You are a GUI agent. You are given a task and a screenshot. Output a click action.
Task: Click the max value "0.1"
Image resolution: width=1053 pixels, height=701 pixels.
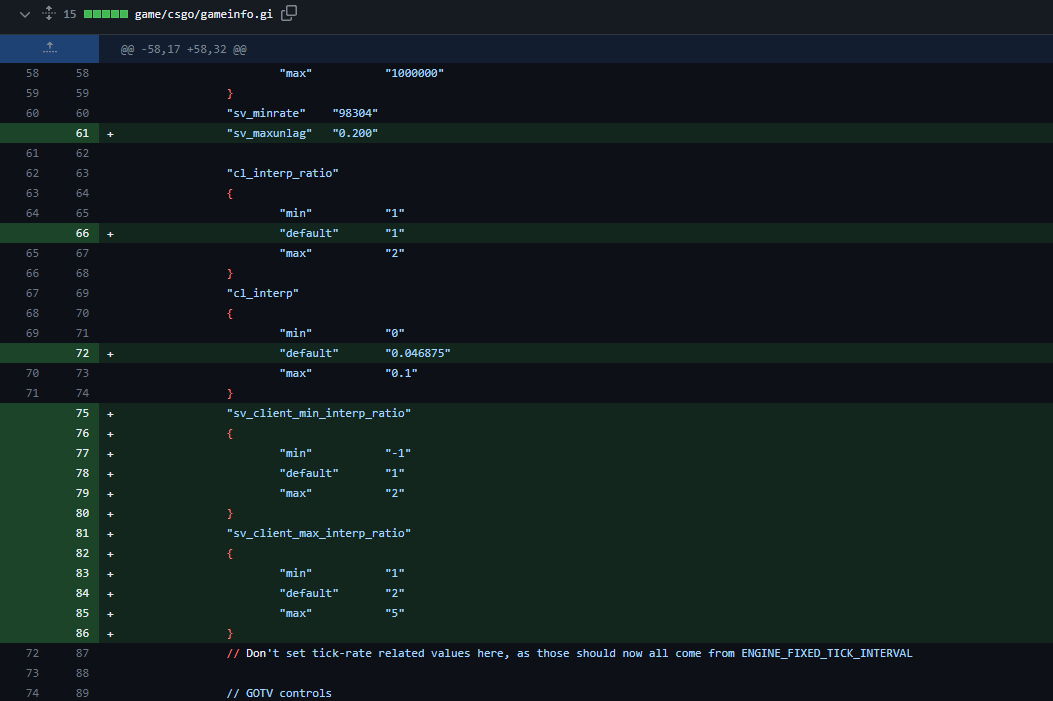click(402, 373)
